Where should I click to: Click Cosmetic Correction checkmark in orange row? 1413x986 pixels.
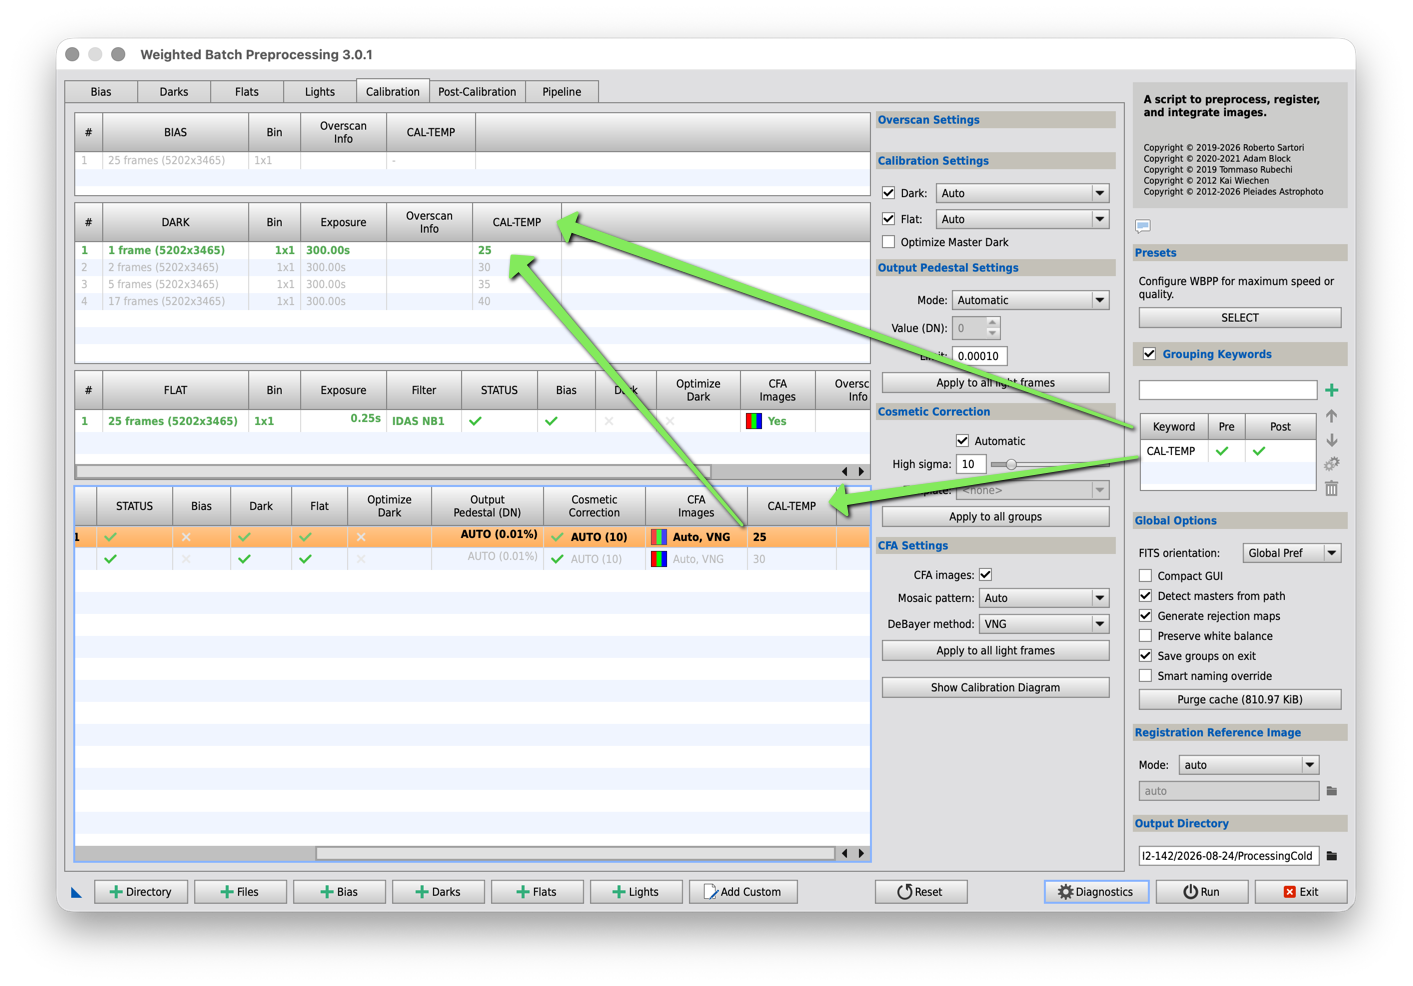(x=558, y=537)
